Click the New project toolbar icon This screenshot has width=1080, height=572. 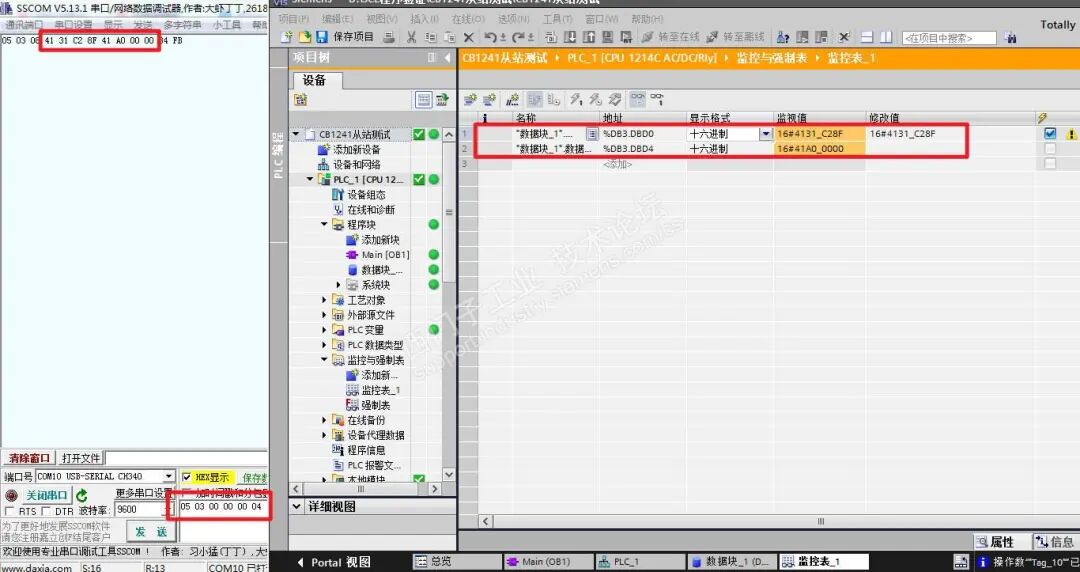point(287,37)
